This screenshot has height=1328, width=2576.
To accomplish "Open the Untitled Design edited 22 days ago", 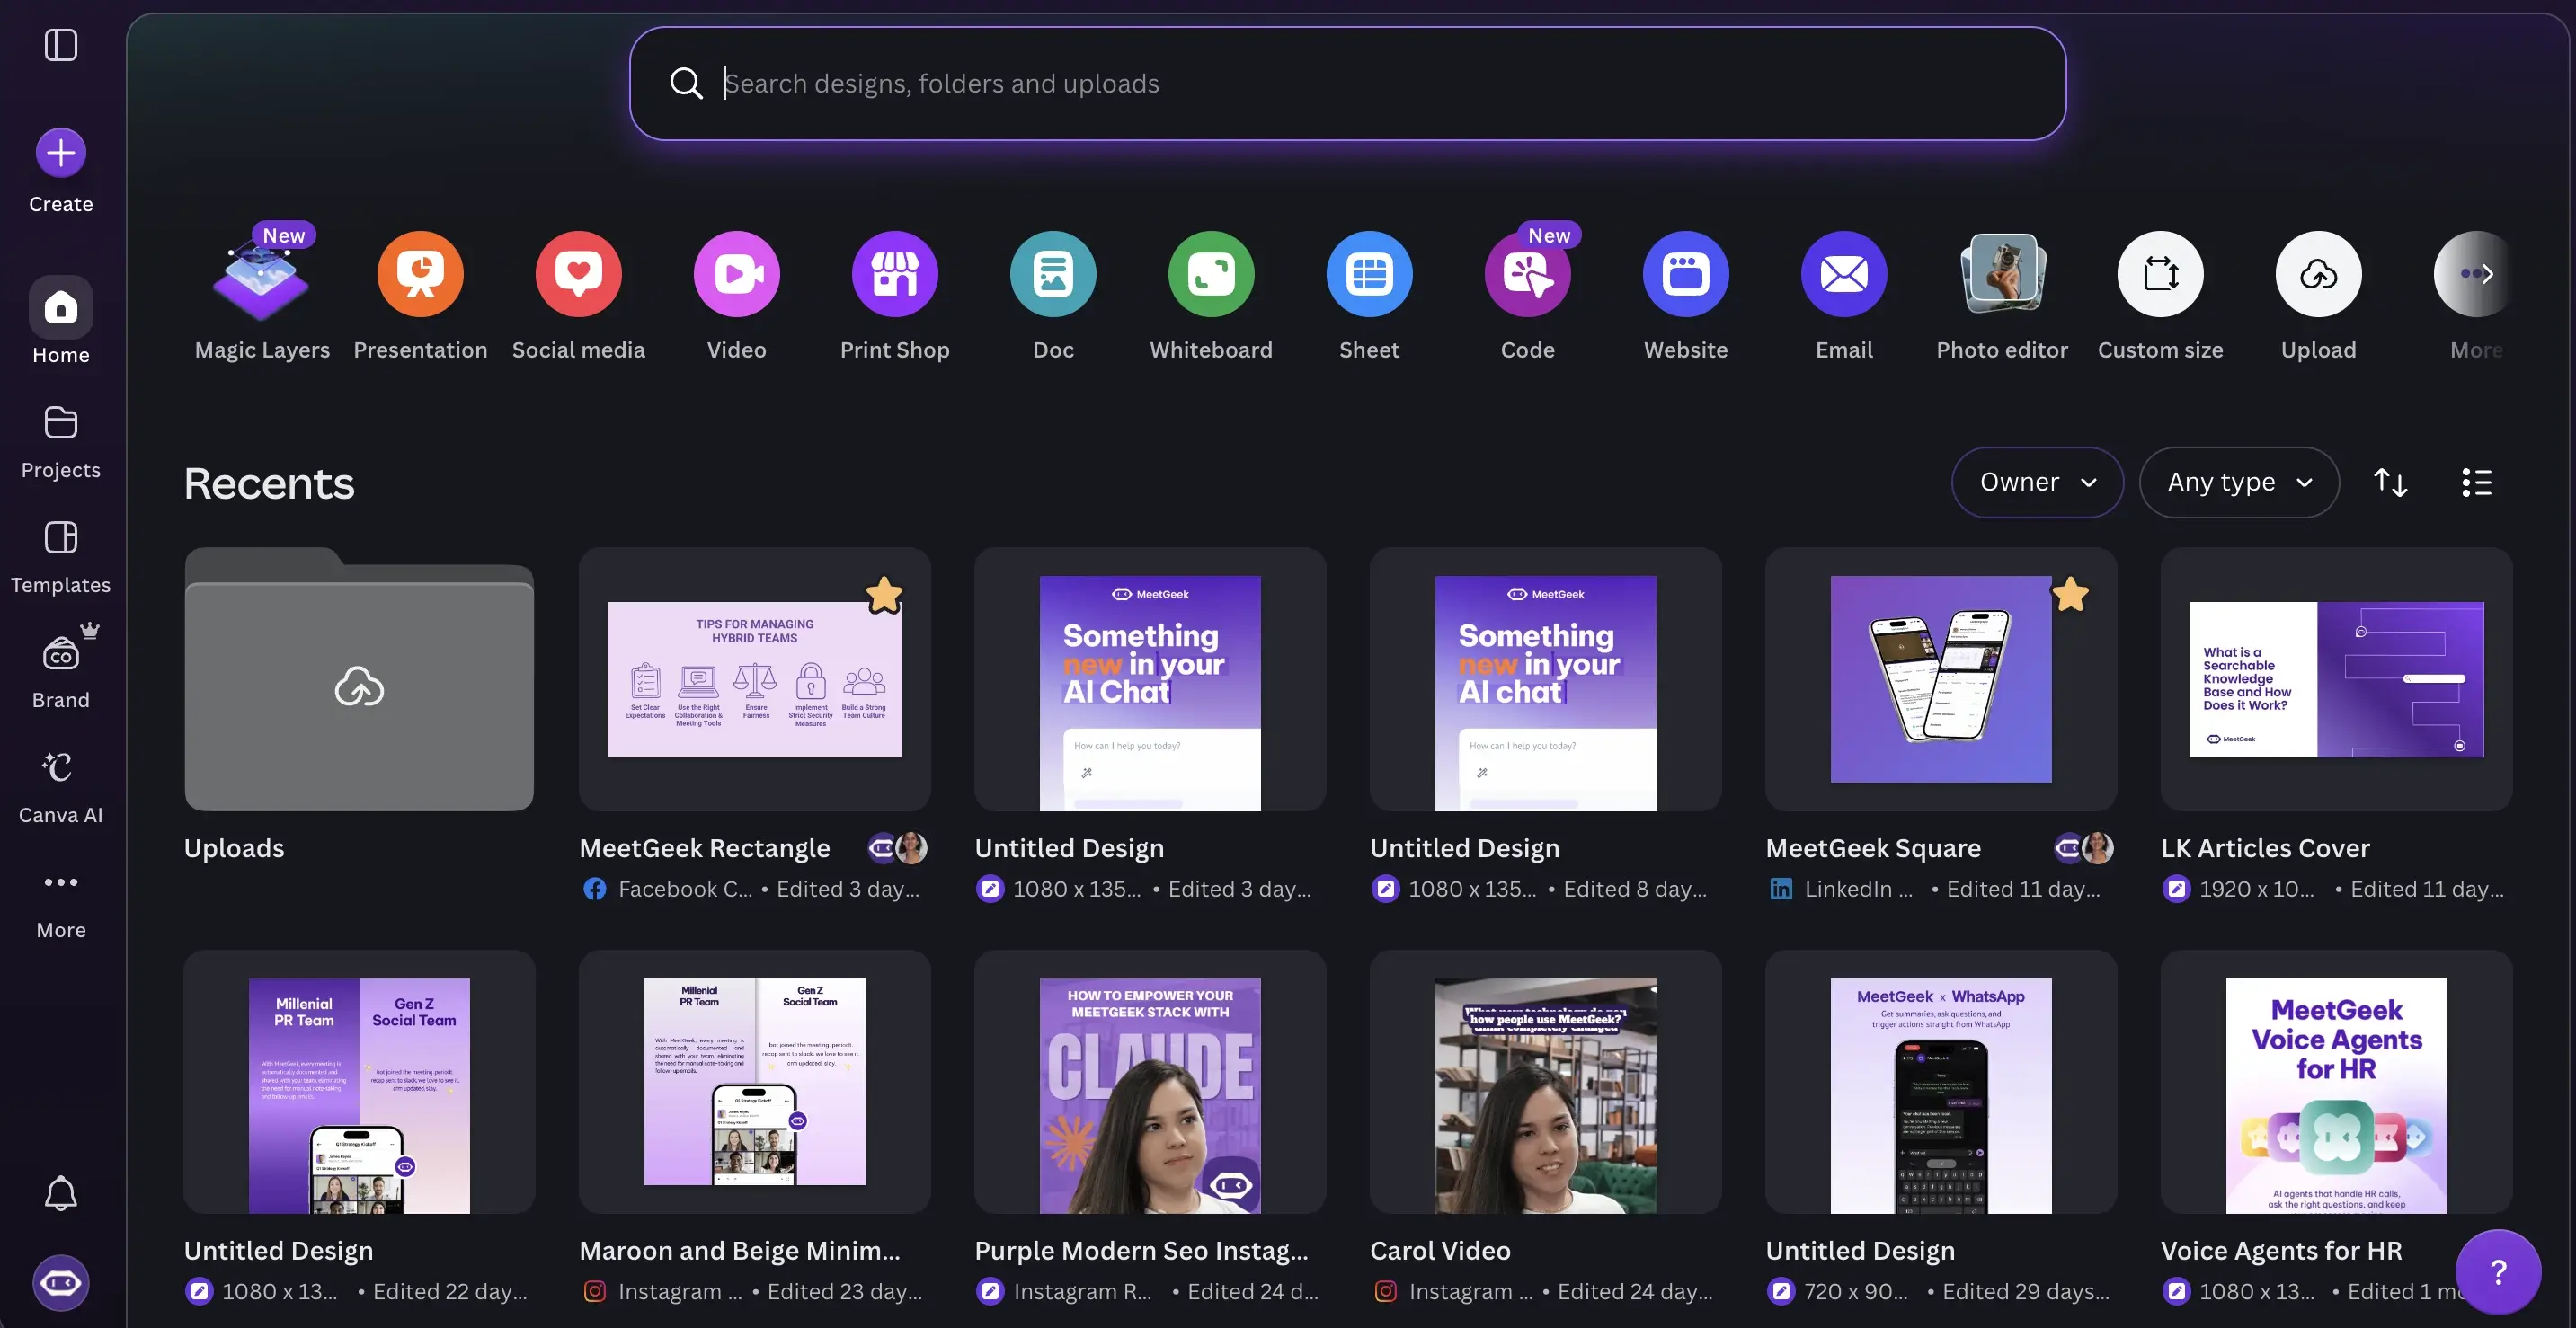I will tap(359, 1082).
